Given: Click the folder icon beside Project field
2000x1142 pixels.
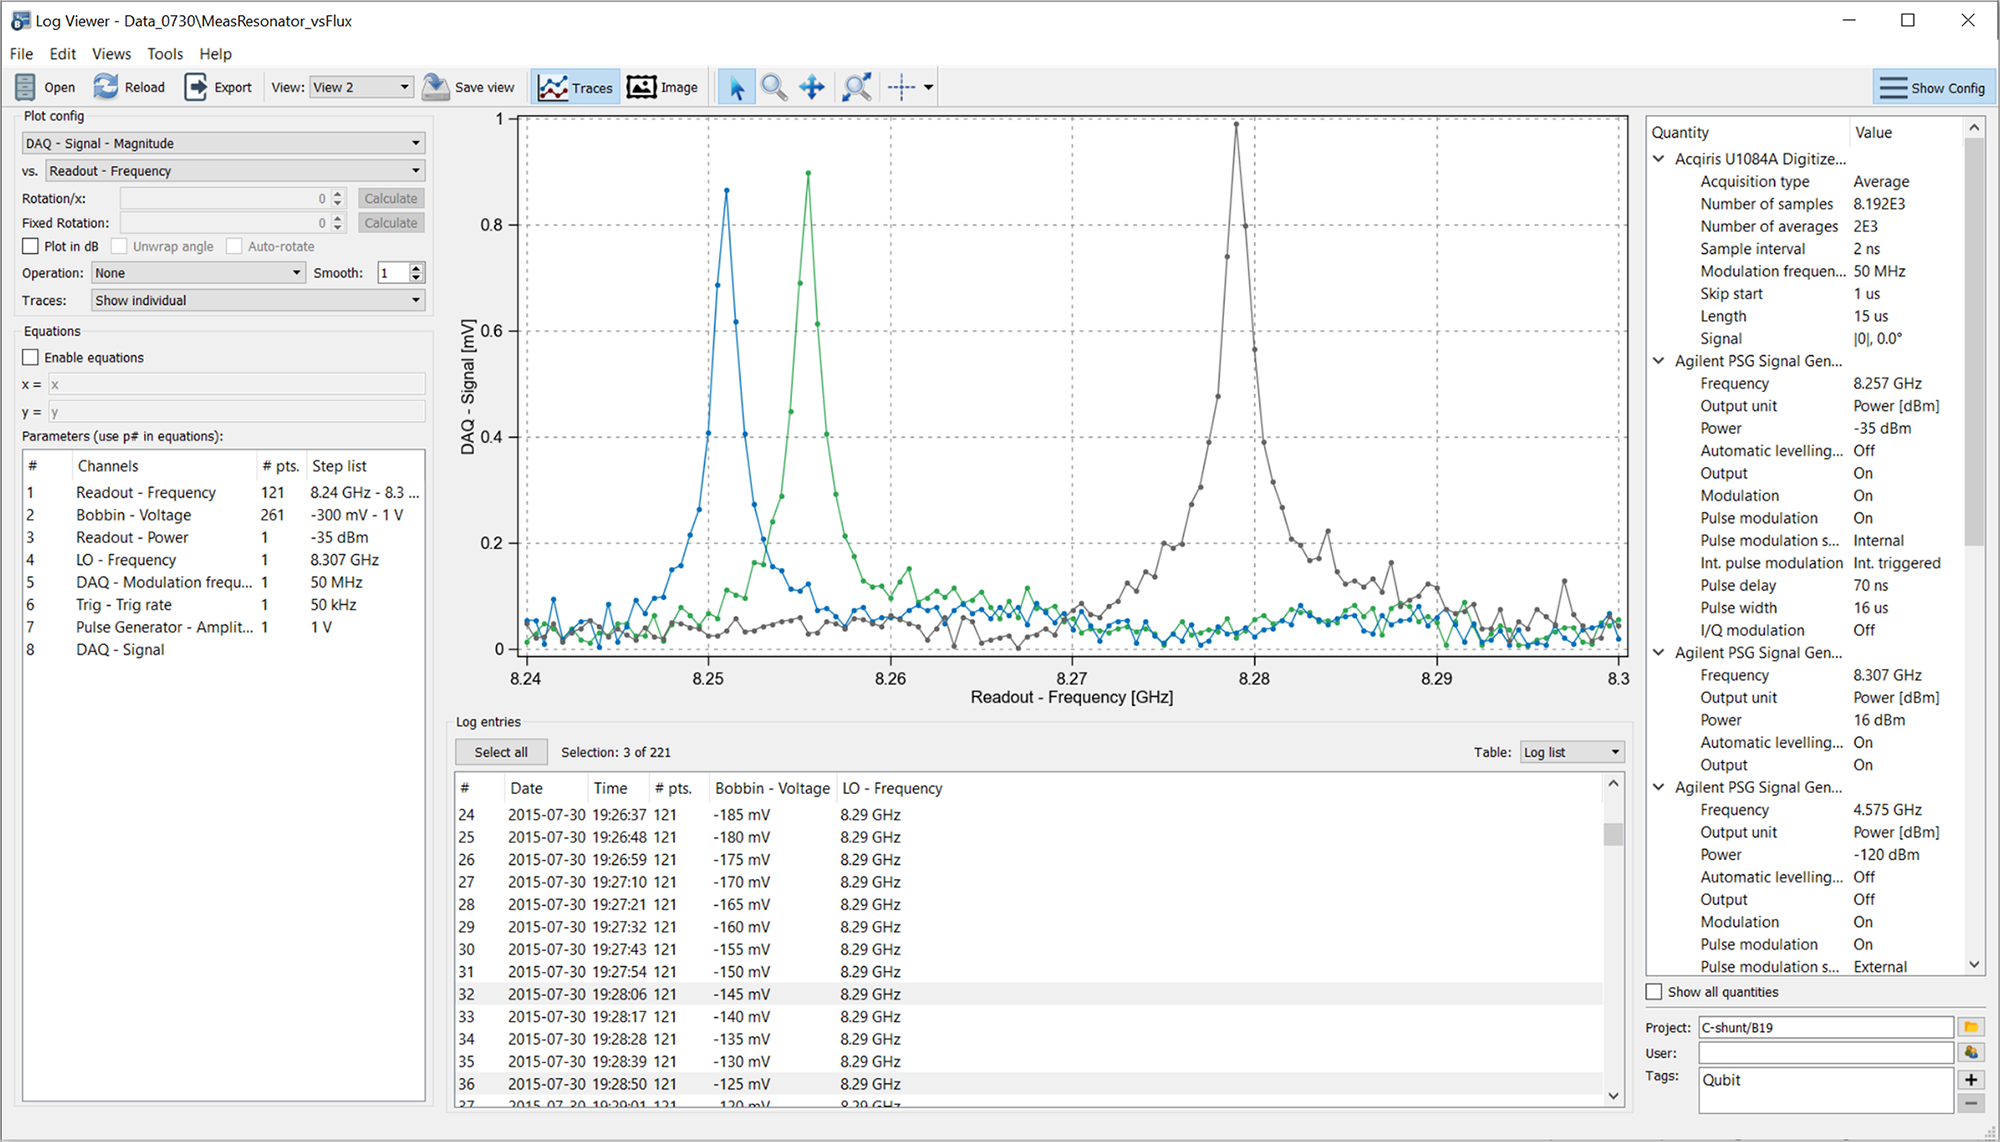Looking at the screenshot, I should click(x=1971, y=1027).
